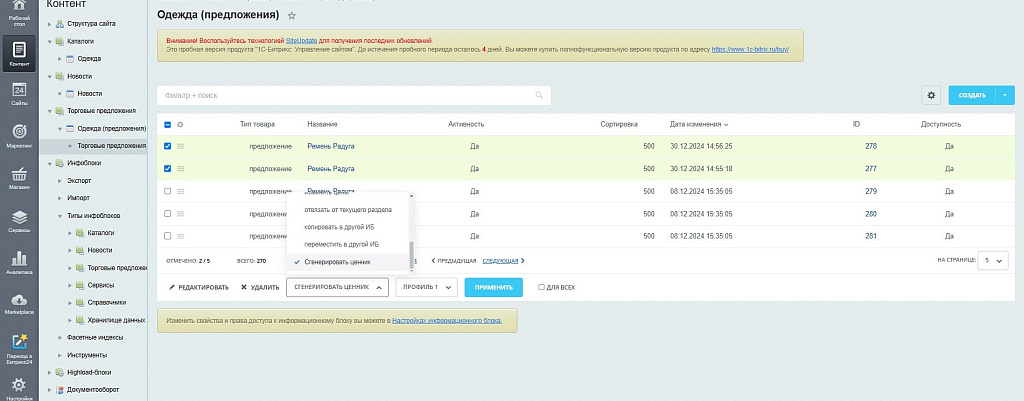Uncheck the row with ID 278

coord(167,146)
